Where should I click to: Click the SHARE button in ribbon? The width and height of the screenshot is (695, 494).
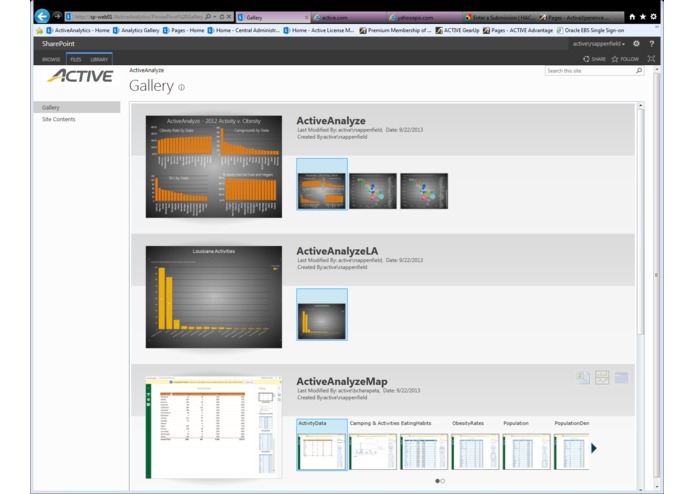(x=594, y=59)
